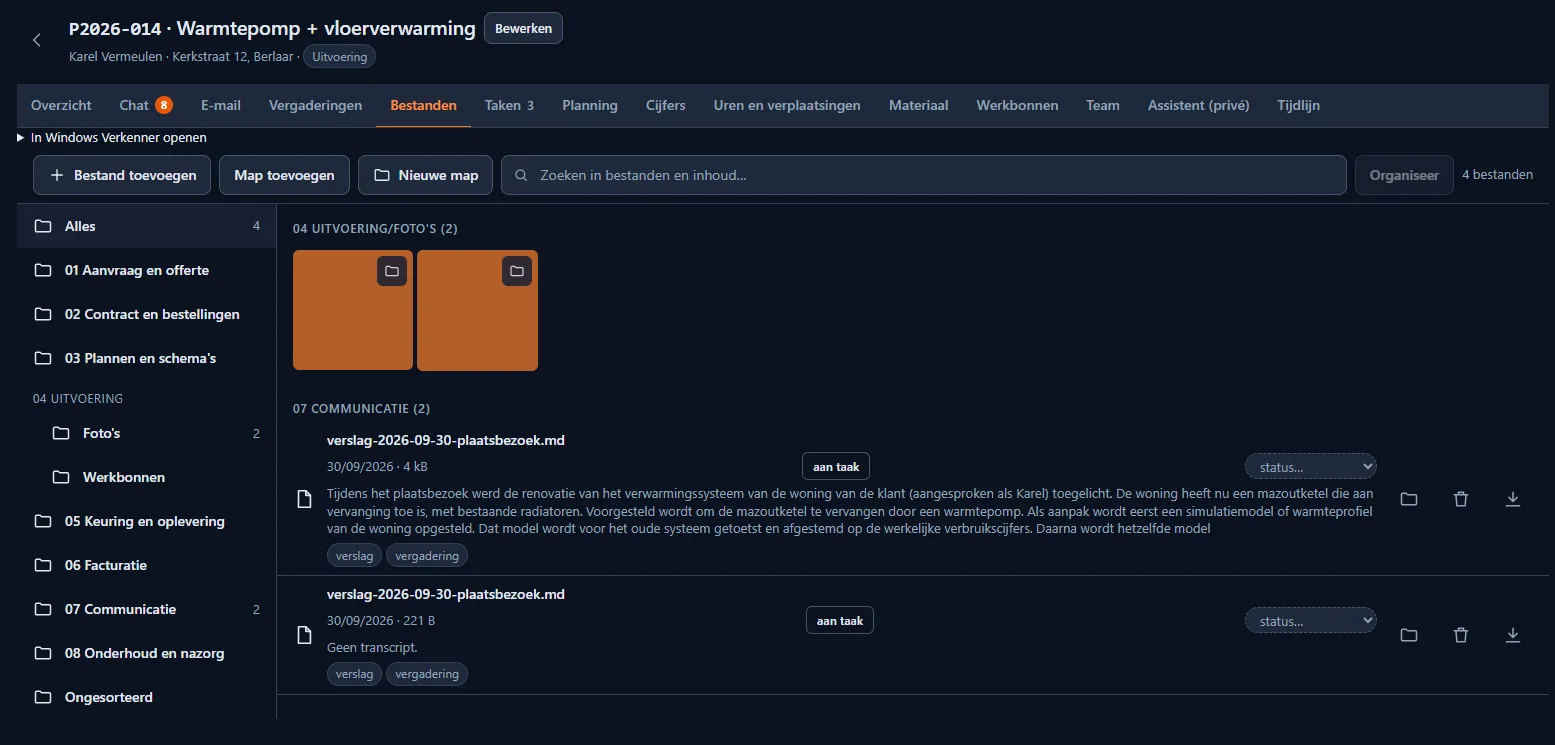Open the Chat tab
The image size is (1555, 745).
[x=145, y=105]
